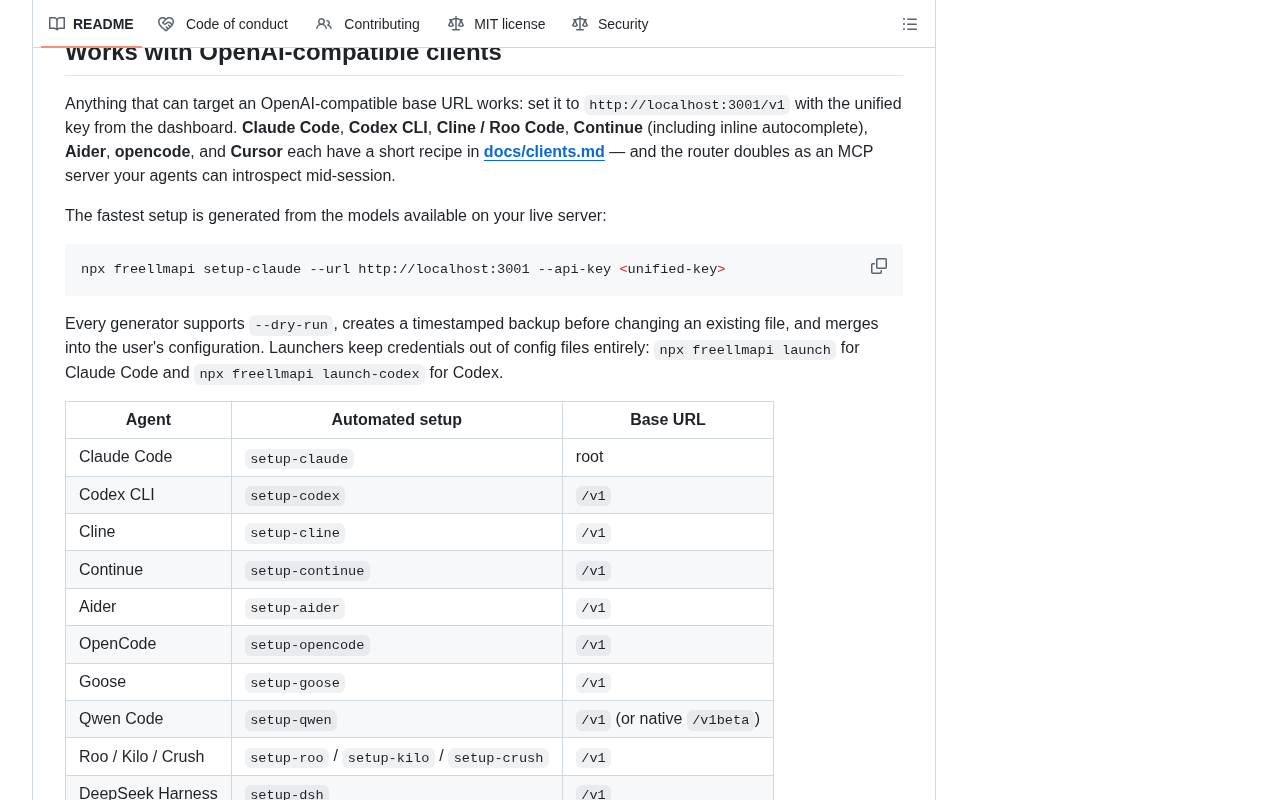The image size is (1280, 800).
Task: Click the setup-continue code cell
Action: [x=307, y=571]
